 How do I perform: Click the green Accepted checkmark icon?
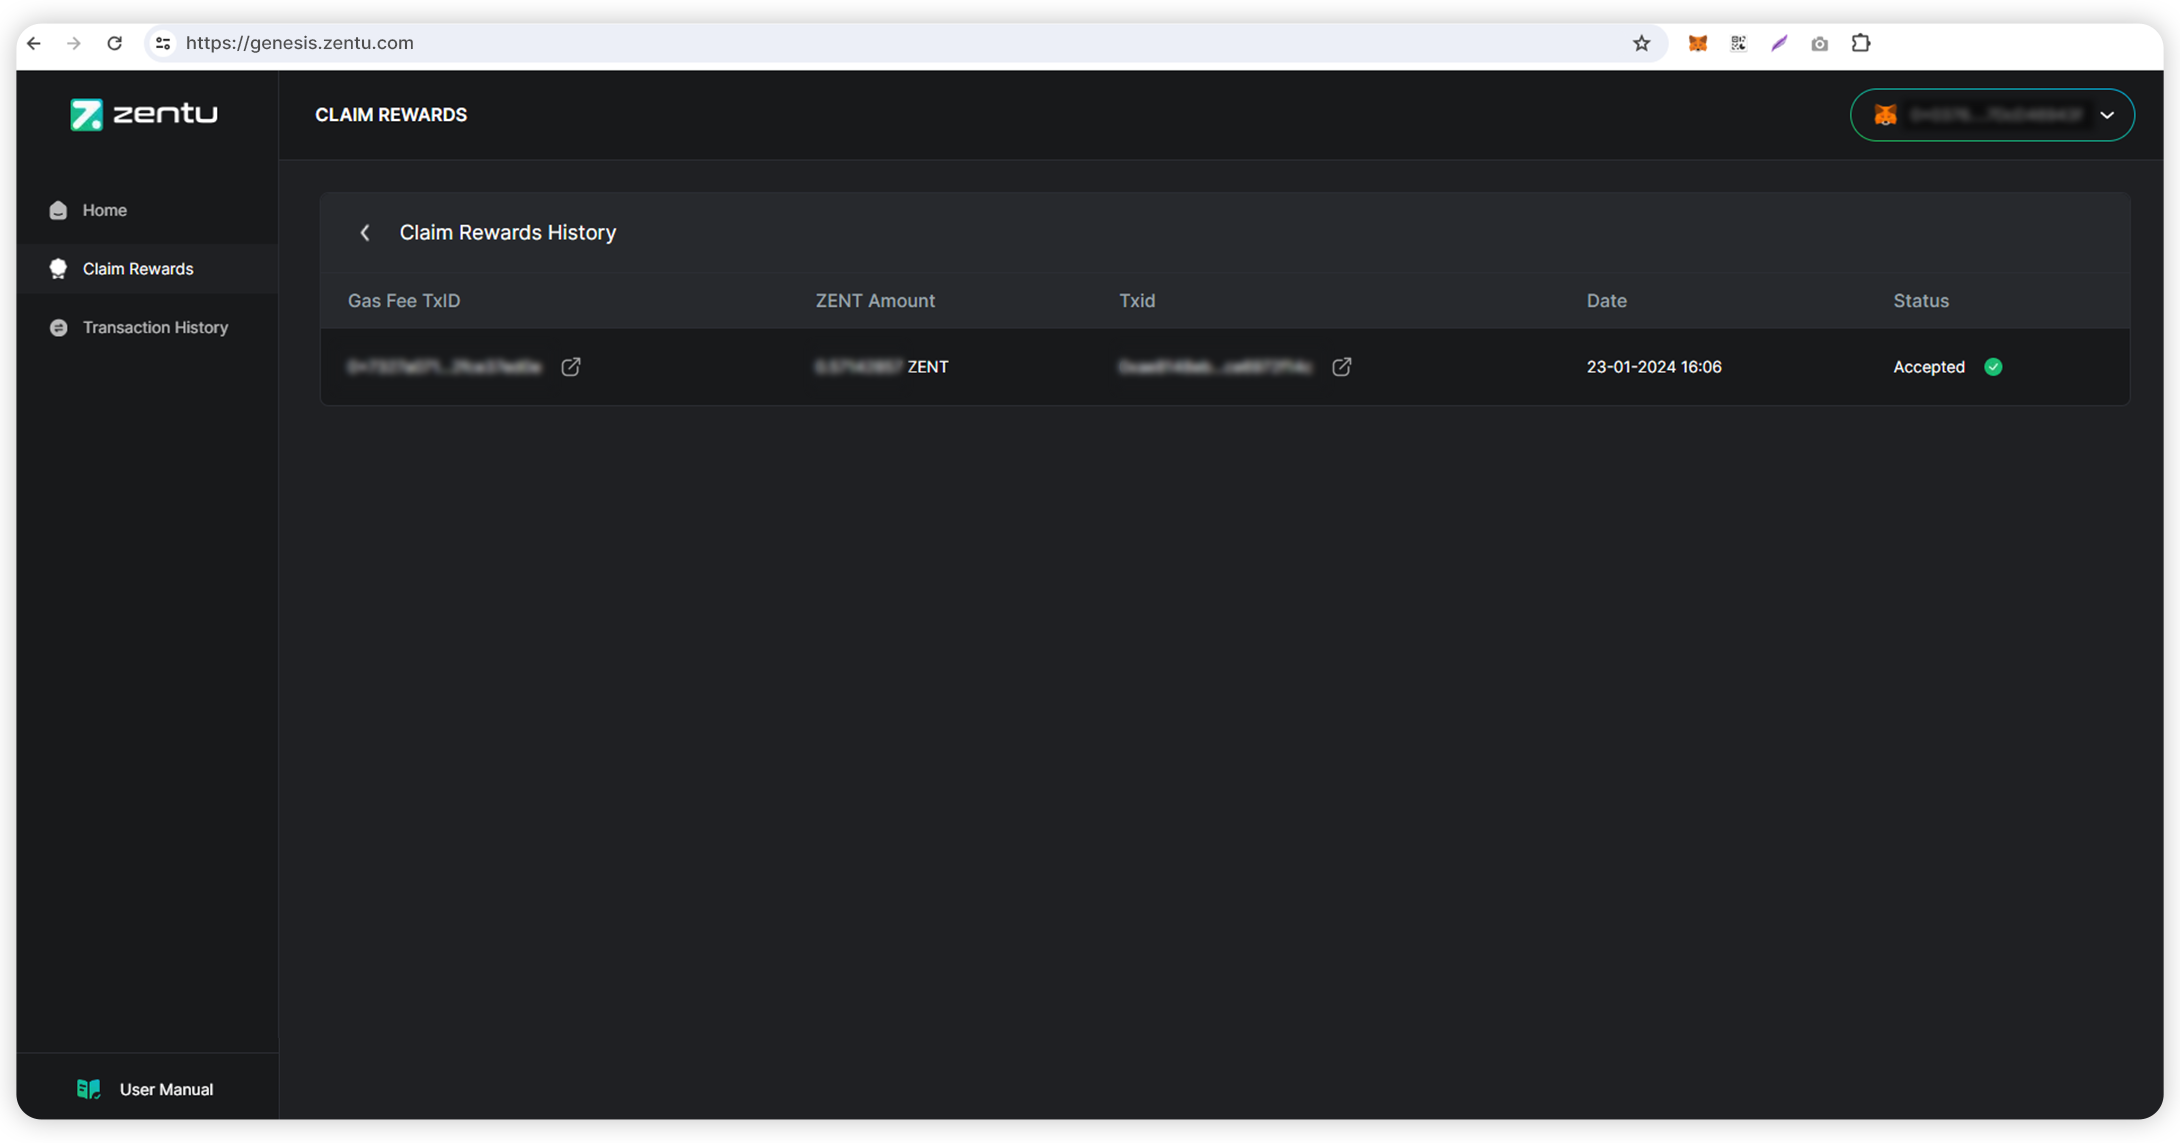click(x=1993, y=367)
